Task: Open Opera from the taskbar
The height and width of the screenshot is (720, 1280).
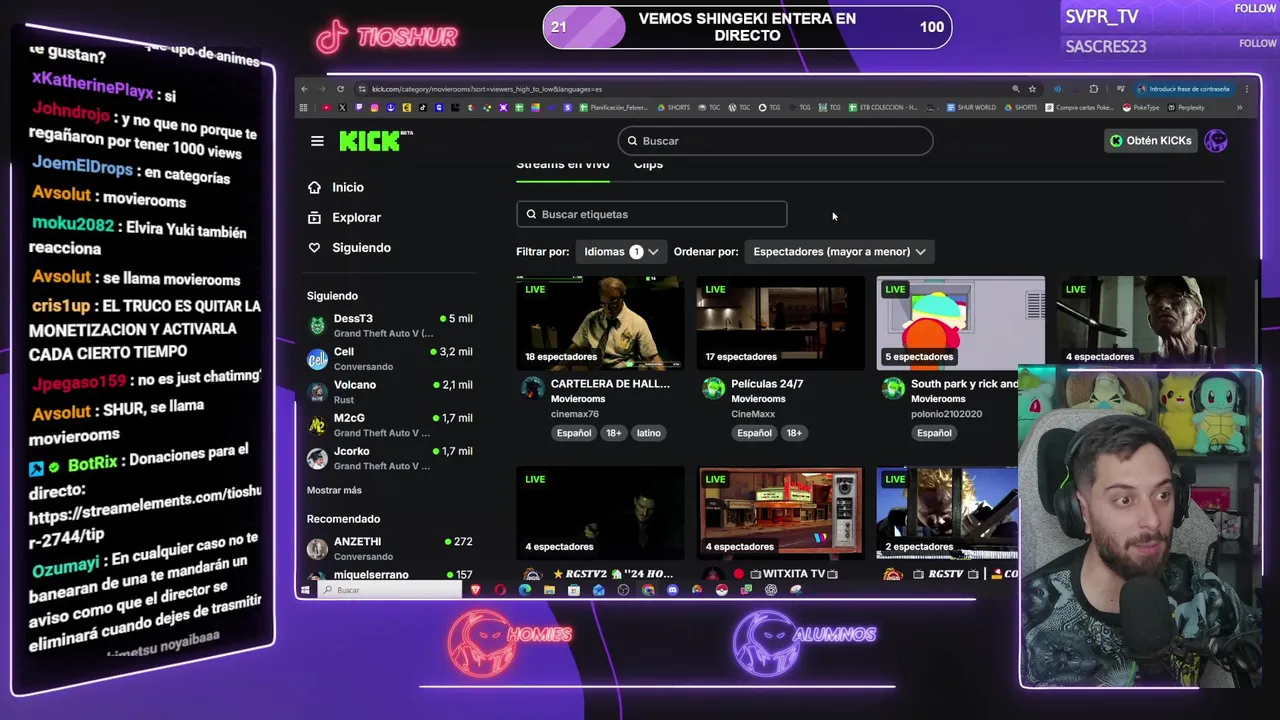Action: [x=500, y=590]
